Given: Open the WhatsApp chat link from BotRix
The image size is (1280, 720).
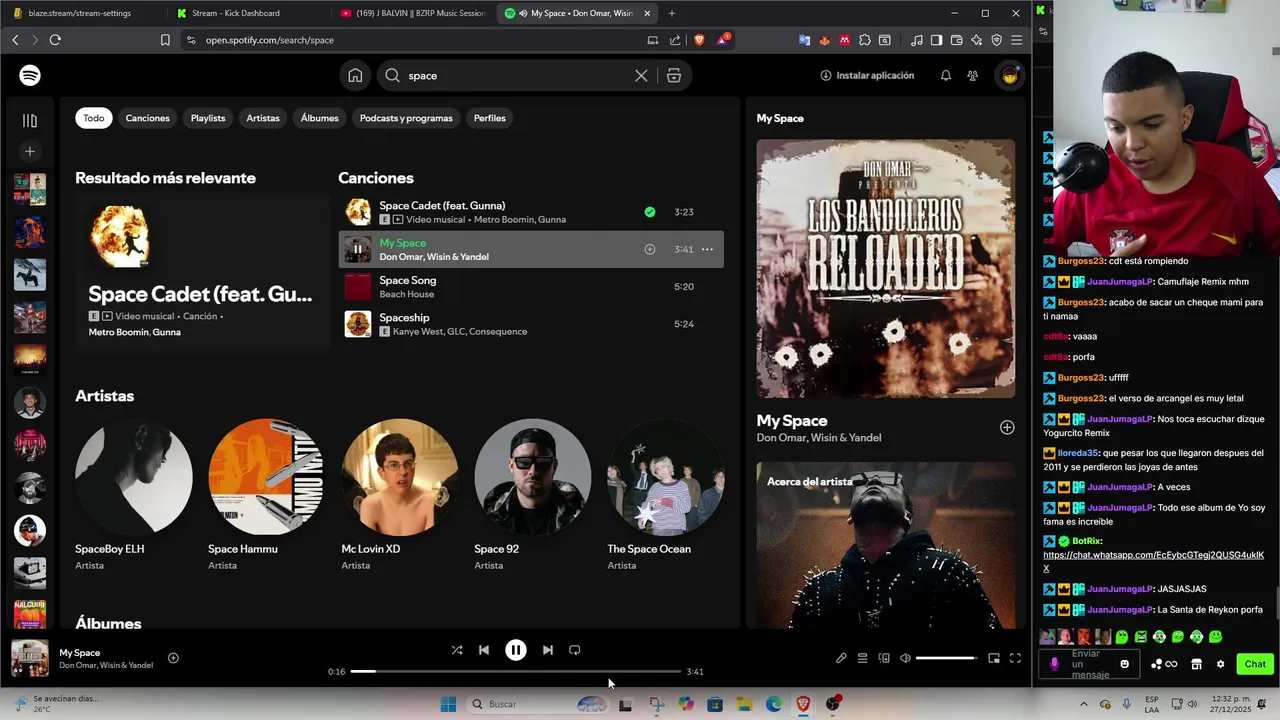Looking at the screenshot, I should [x=1153, y=561].
